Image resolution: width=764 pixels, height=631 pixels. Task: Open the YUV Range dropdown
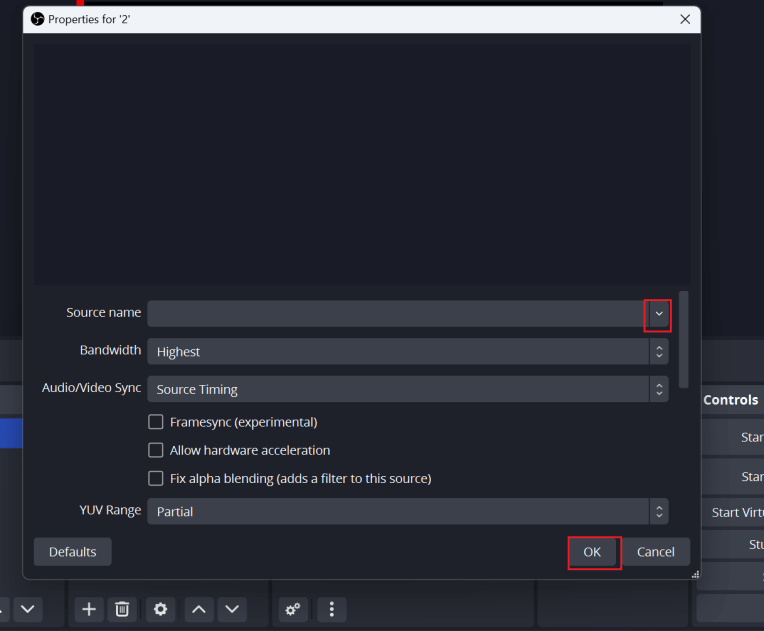pyautogui.click(x=408, y=511)
